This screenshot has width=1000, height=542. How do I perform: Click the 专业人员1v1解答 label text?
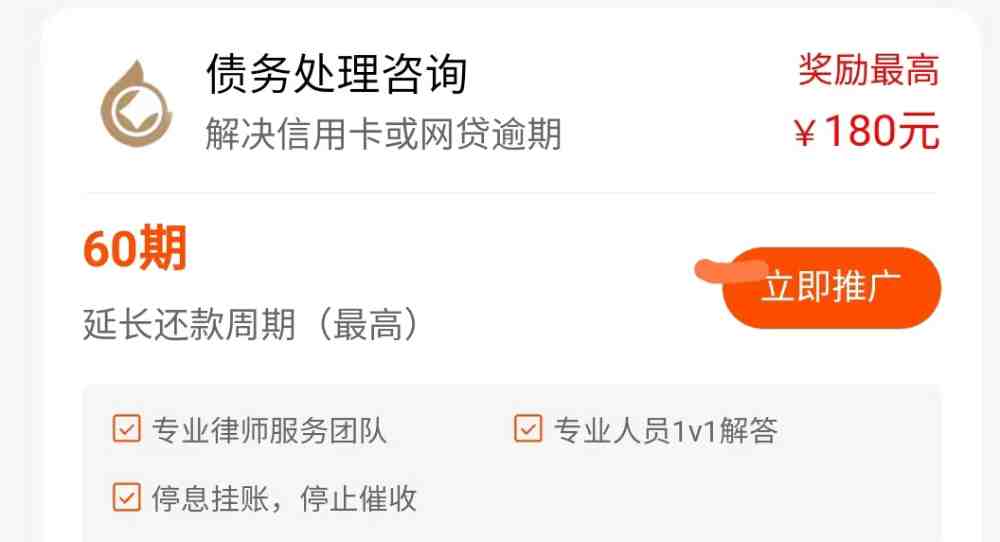click(x=665, y=430)
